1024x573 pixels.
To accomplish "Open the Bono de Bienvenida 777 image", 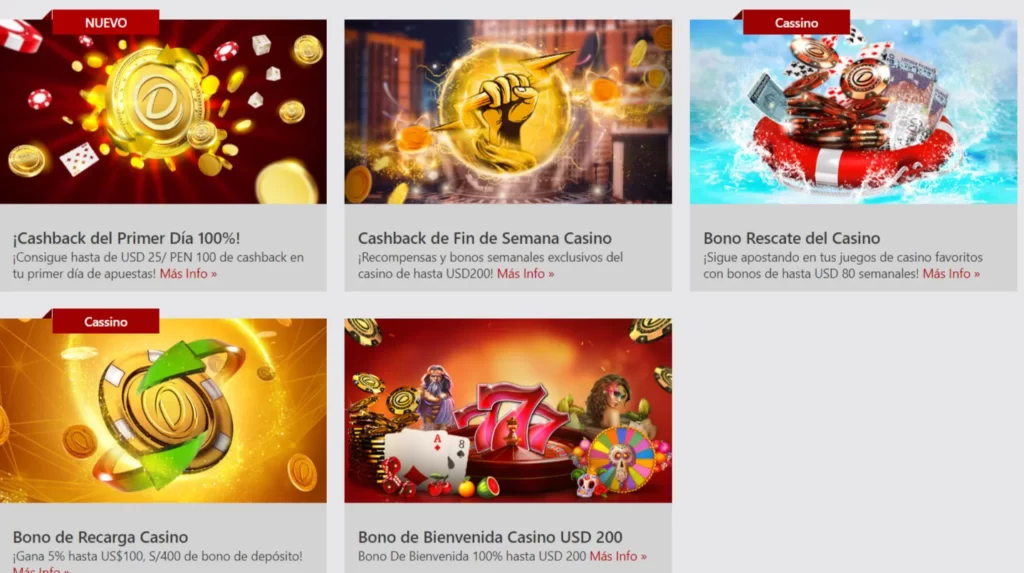I will 508,410.
